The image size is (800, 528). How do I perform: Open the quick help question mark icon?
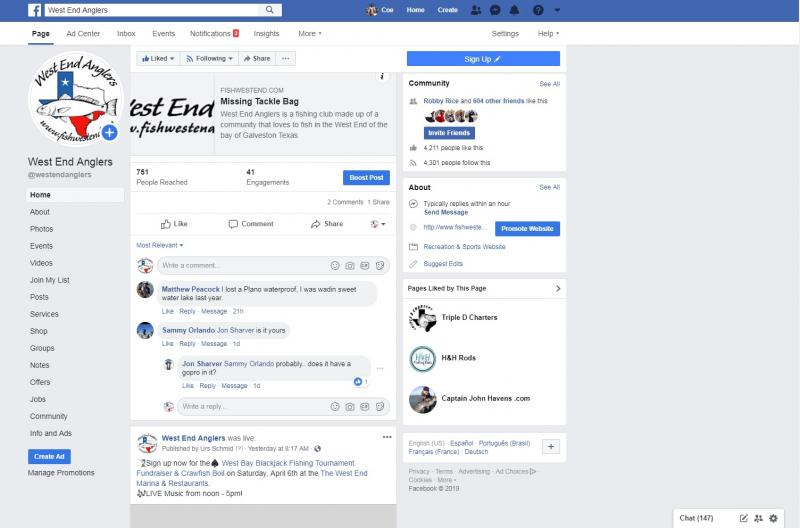point(538,10)
